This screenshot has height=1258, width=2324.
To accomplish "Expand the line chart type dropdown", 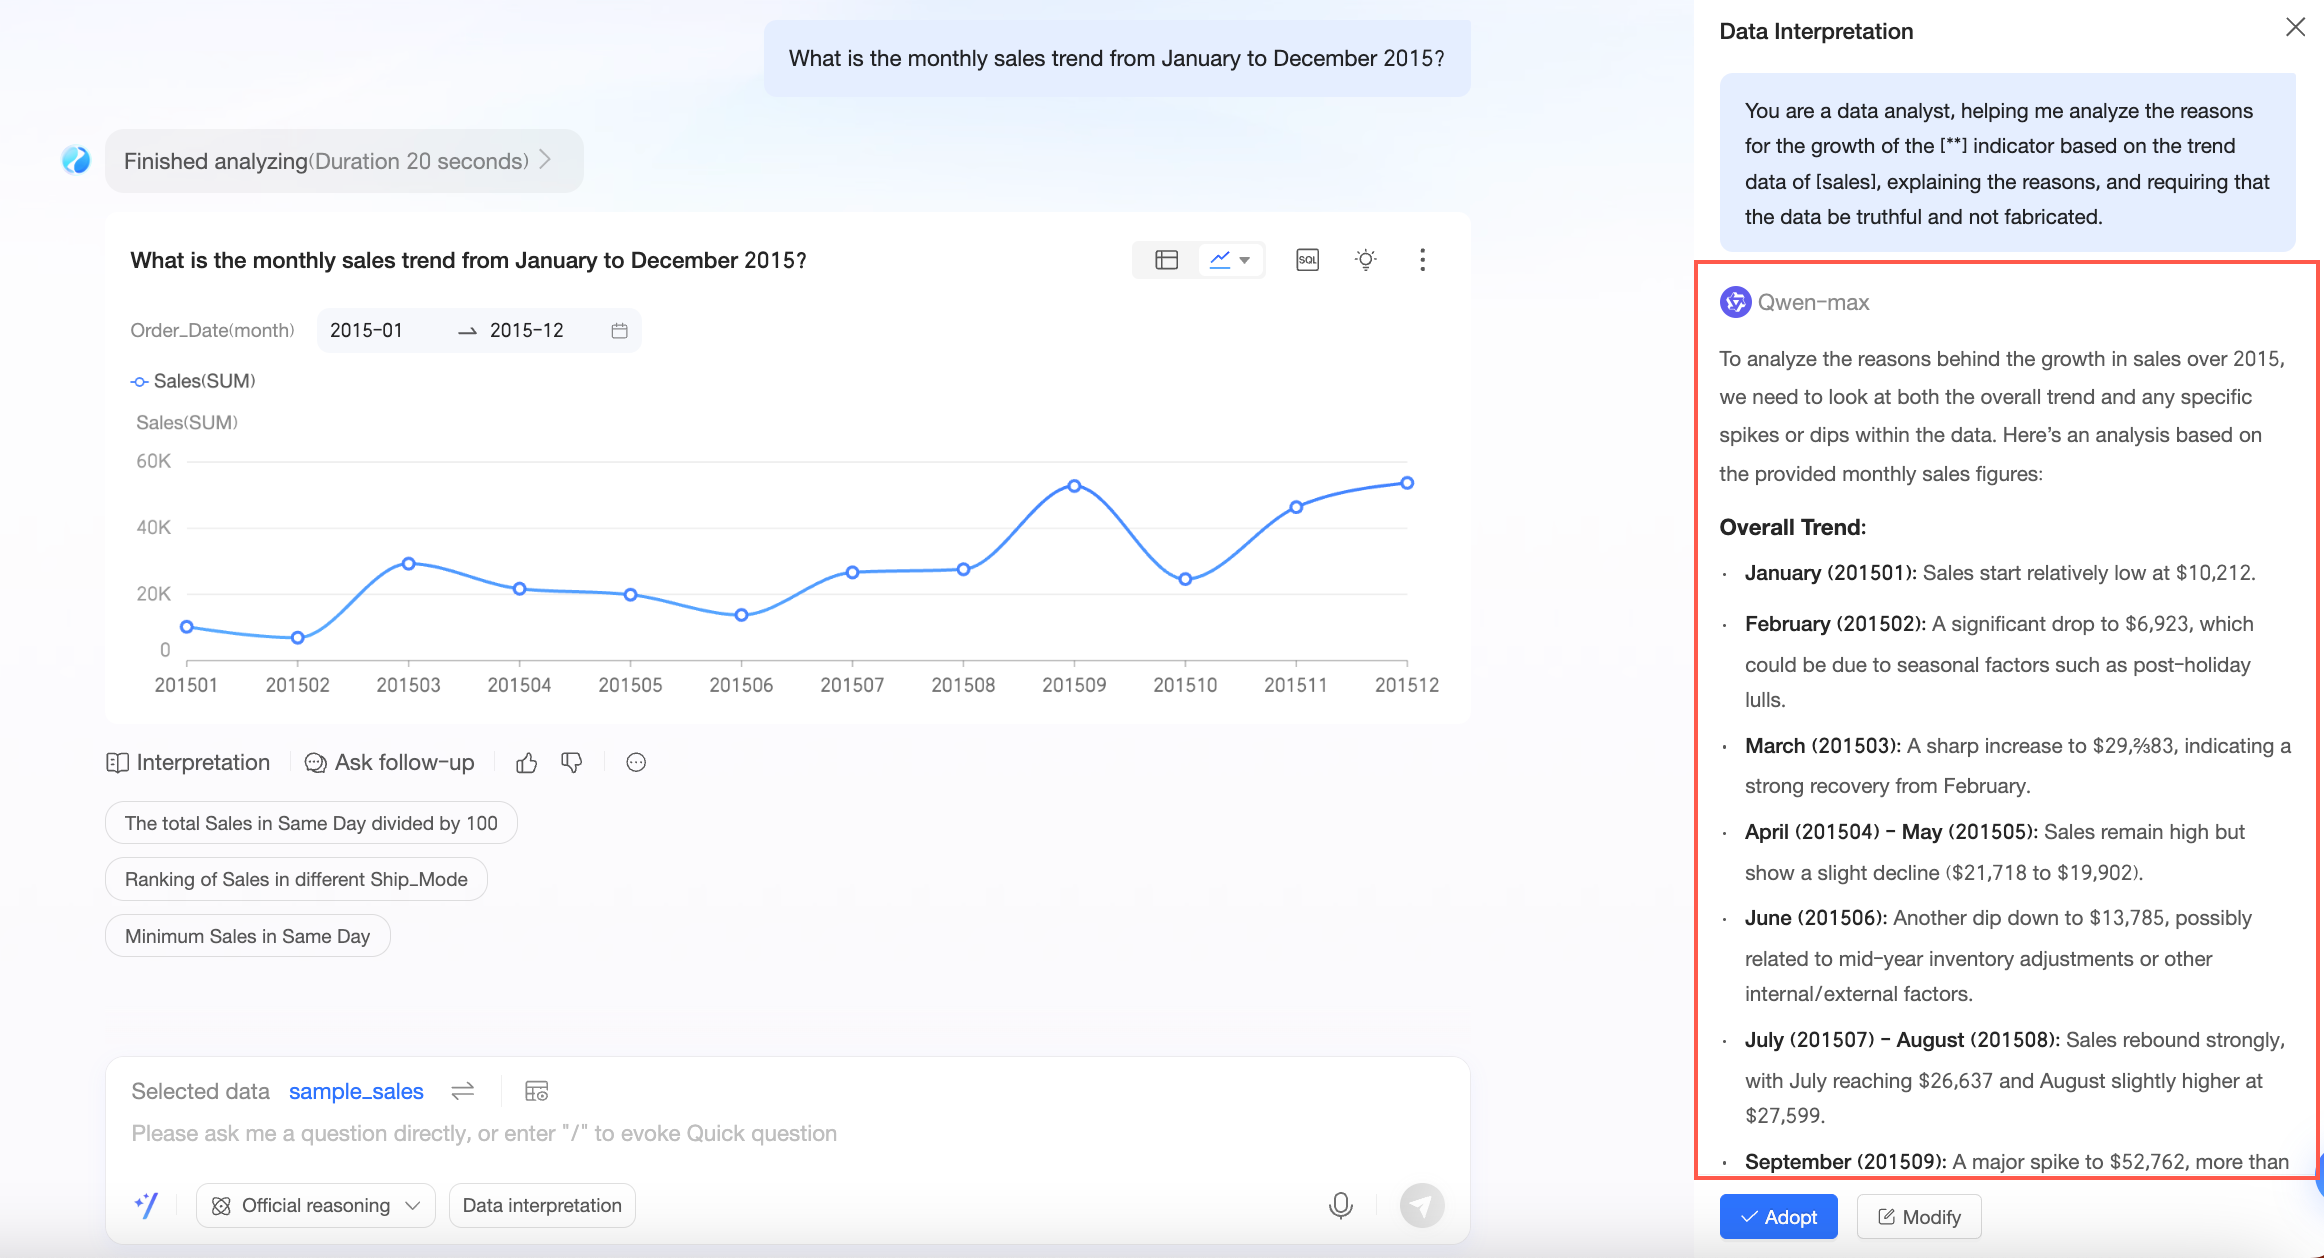I will [x=1244, y=260].
